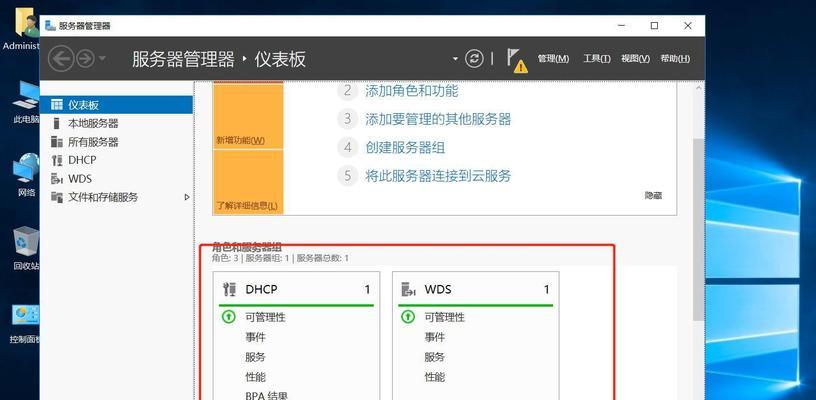Open the 工具(T) menu
Image resolution: width=816 pixels, height=400 pixels.
coord(596,59)
